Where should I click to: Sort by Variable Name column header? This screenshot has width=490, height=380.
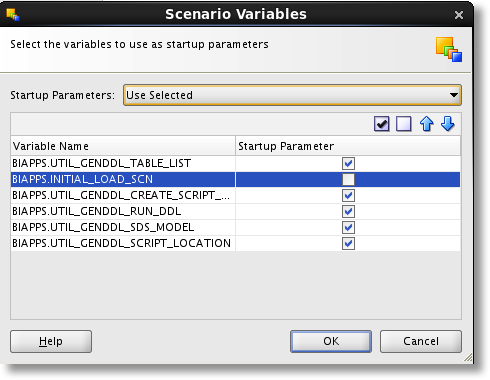click(x=123, y=146)
